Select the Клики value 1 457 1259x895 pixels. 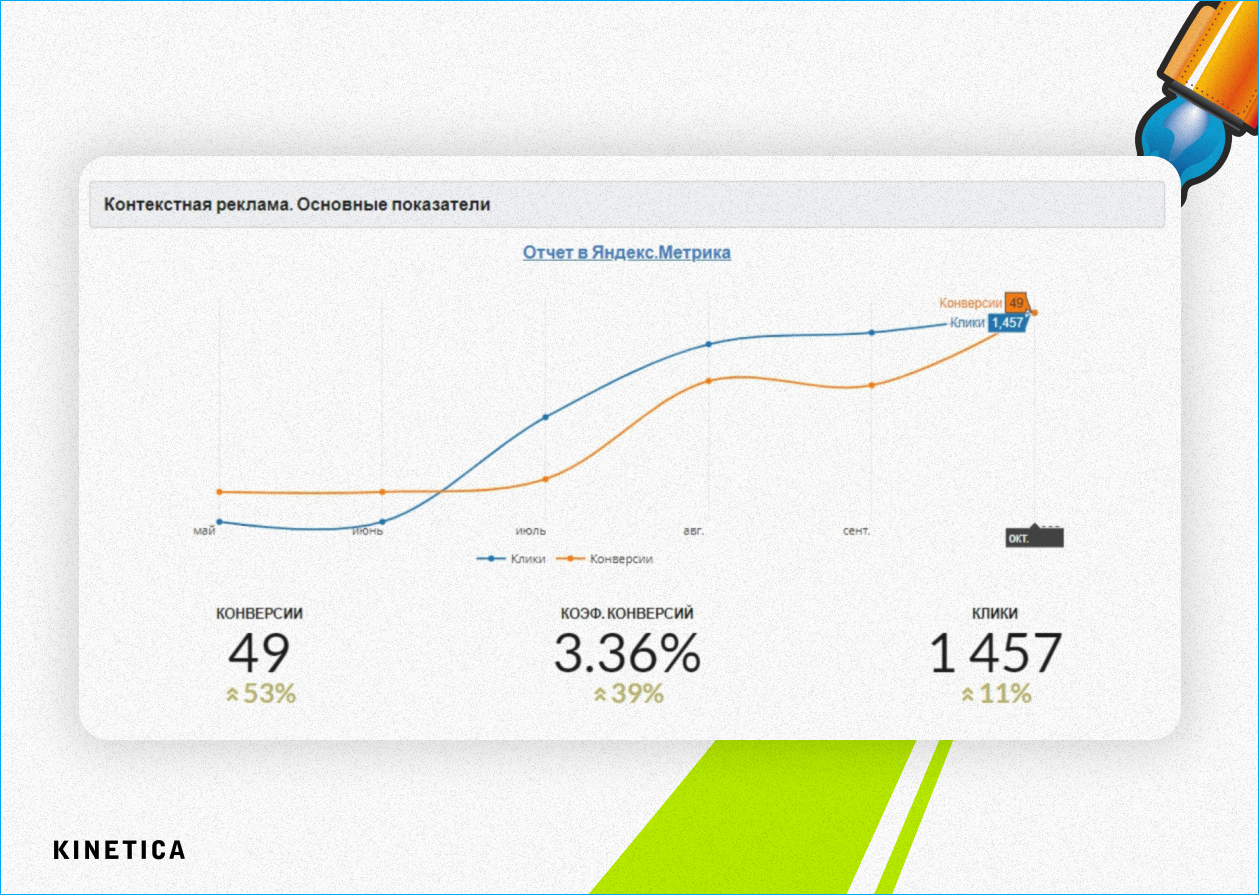995,654
